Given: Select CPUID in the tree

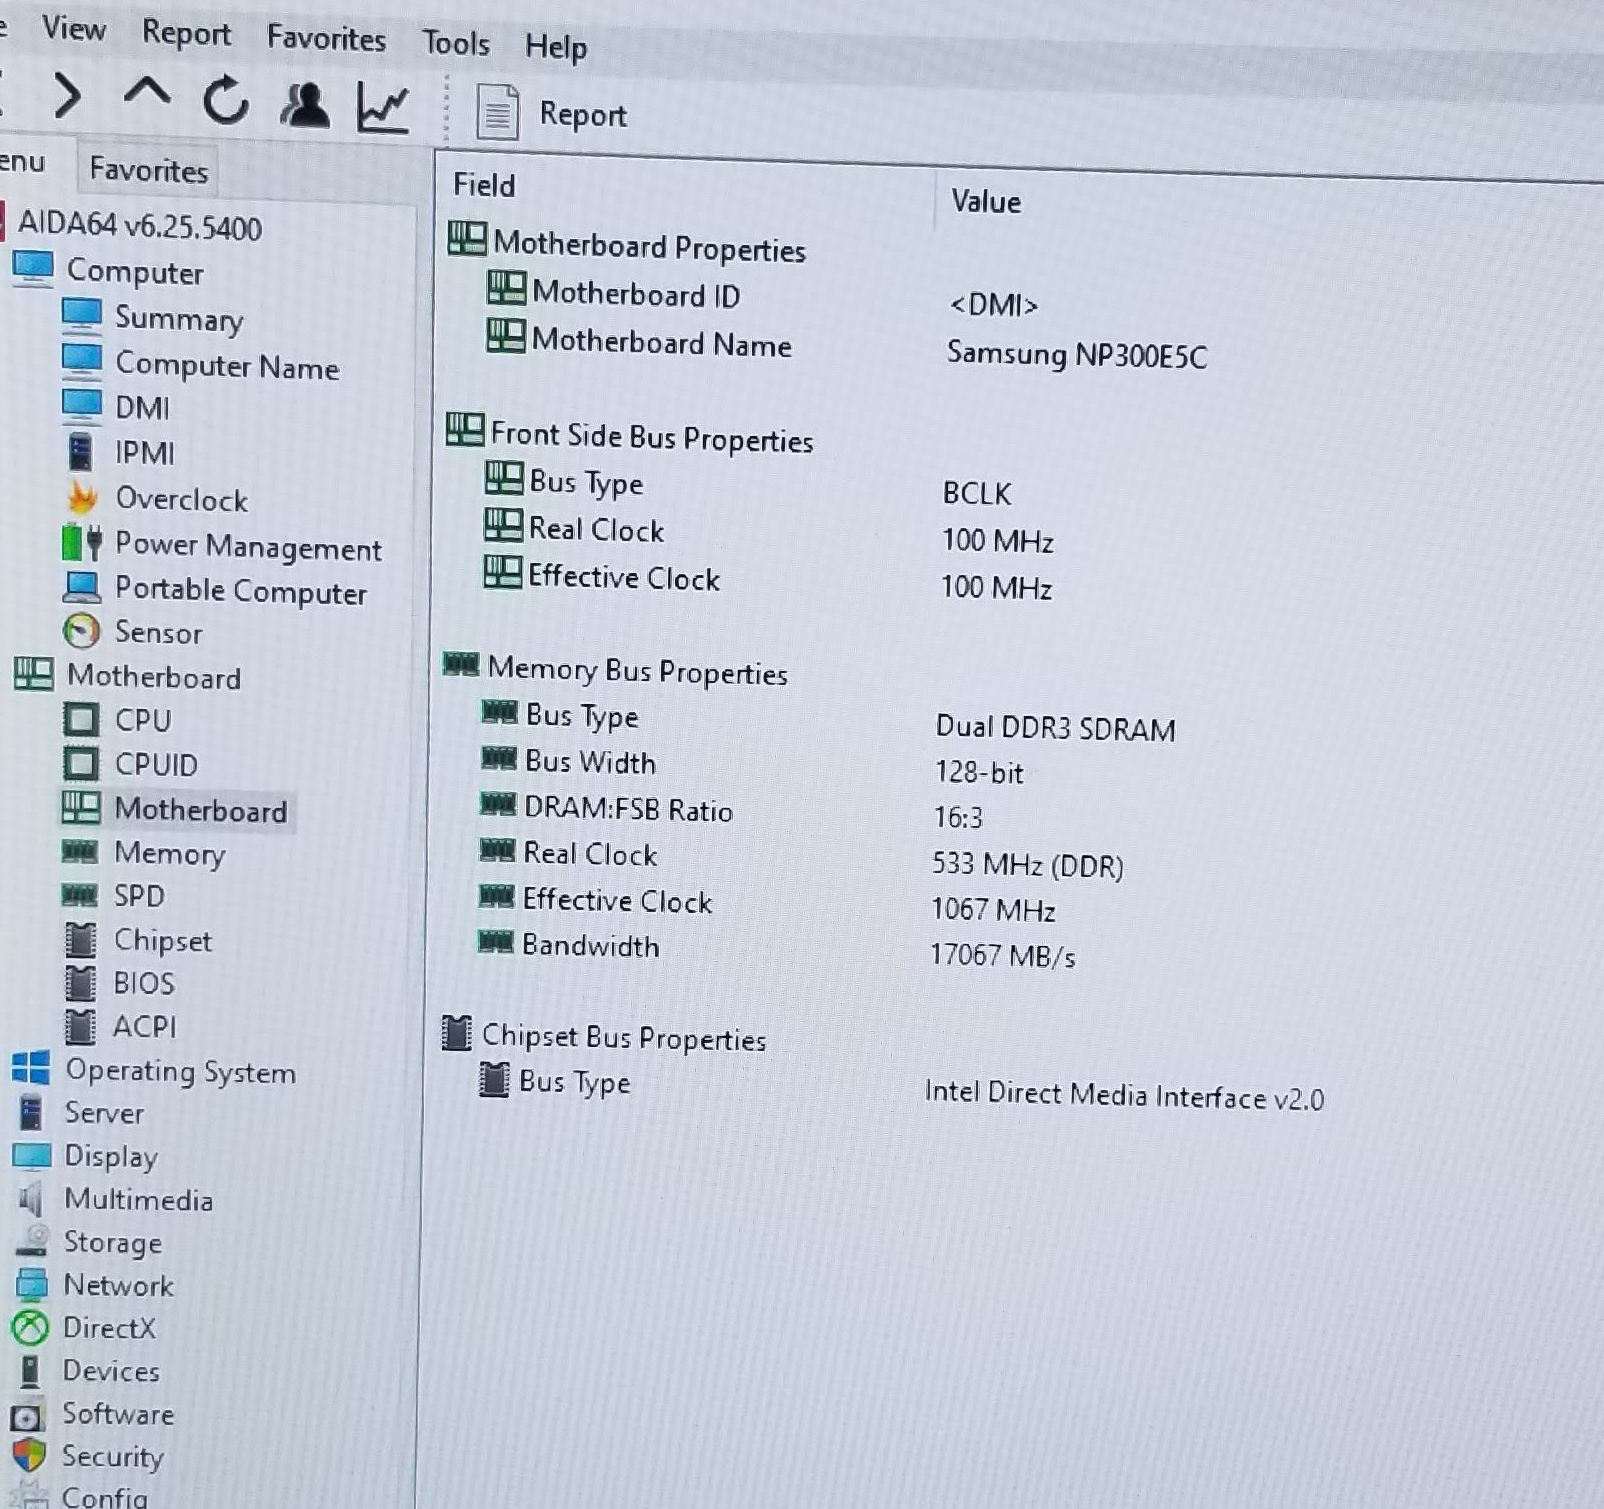Looking at the screenshot, I should point(156,764).
